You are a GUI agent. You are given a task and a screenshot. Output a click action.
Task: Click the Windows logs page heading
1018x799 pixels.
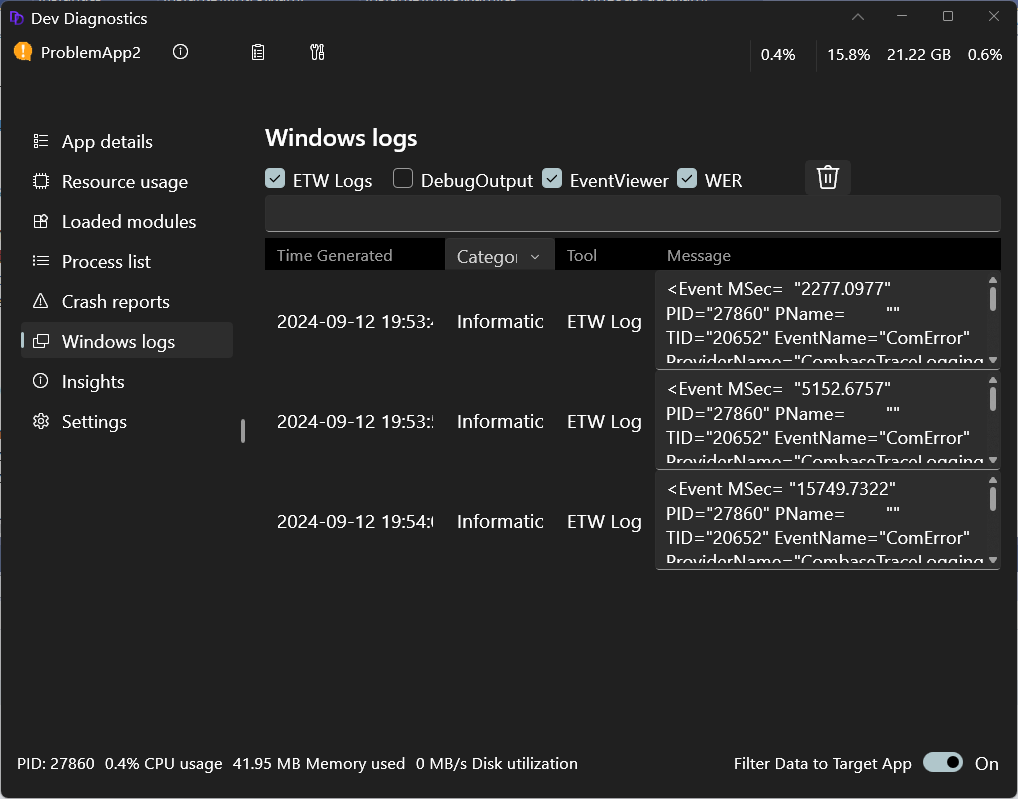point(341,138)
